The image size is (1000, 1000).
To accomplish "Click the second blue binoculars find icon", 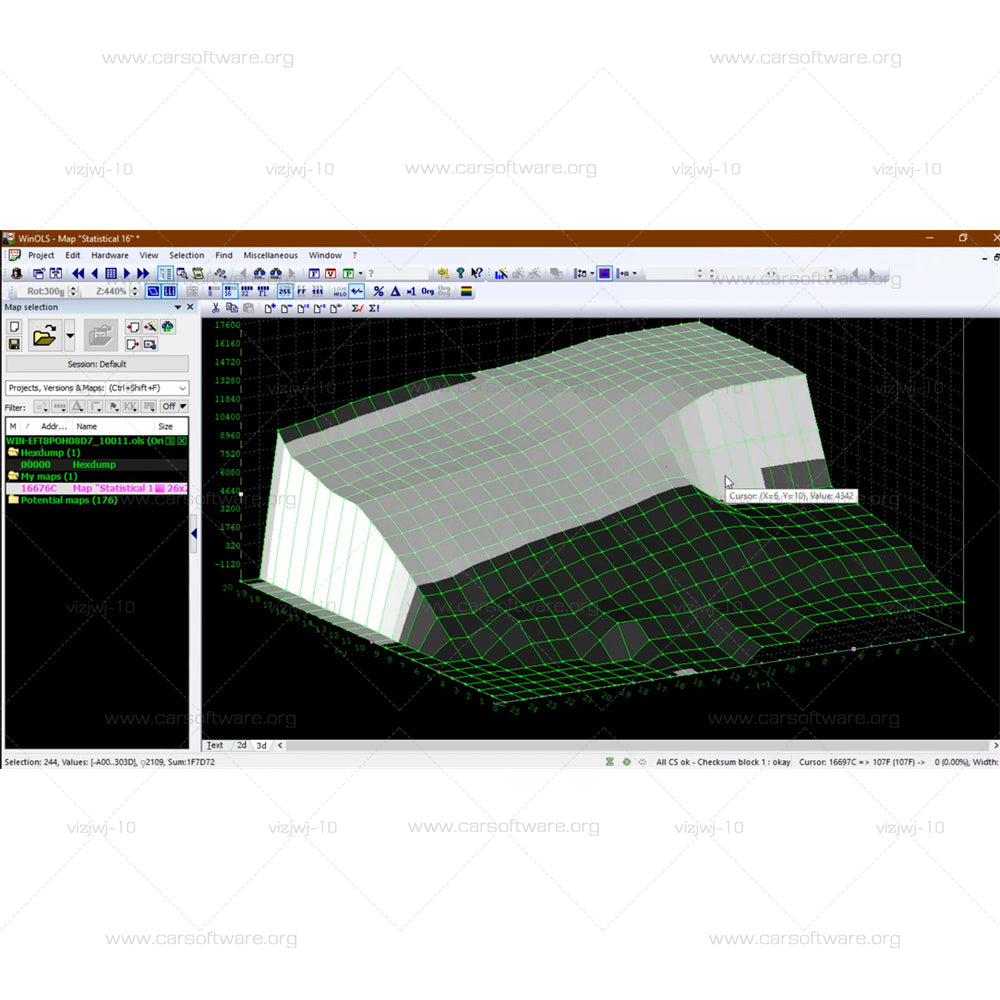I will click(276, 273).
